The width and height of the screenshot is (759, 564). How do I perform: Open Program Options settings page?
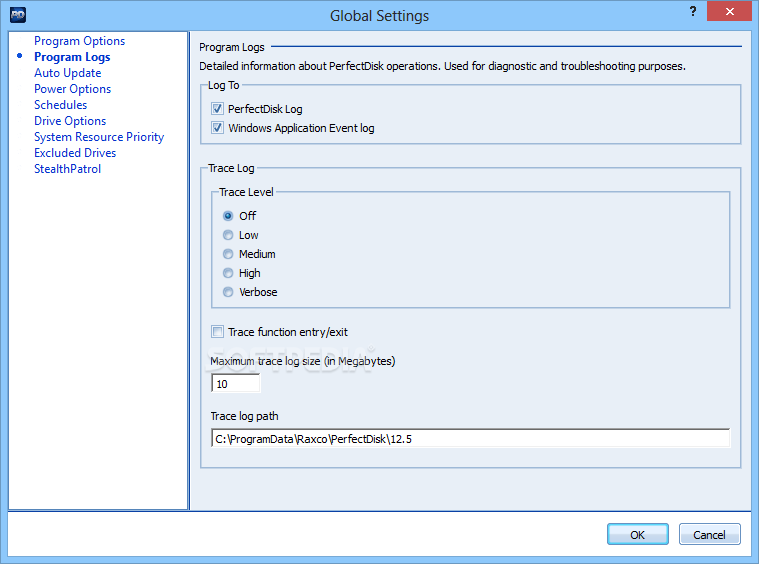pyautogui.click(x=79, y=41)
